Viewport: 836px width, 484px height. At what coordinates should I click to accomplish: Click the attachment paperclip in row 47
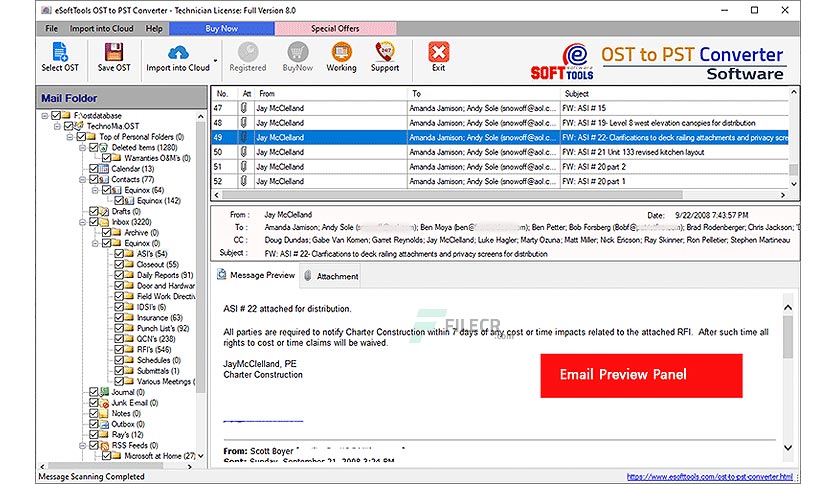(x=244, y=108)
